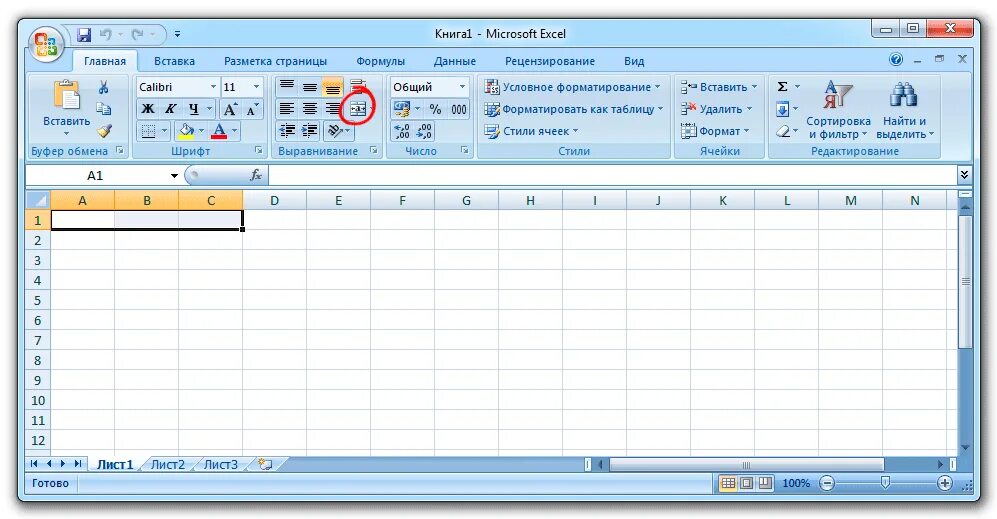997x519 pixels.
Task: Apply accounting currency number format
Action: (x=401, y=109)
